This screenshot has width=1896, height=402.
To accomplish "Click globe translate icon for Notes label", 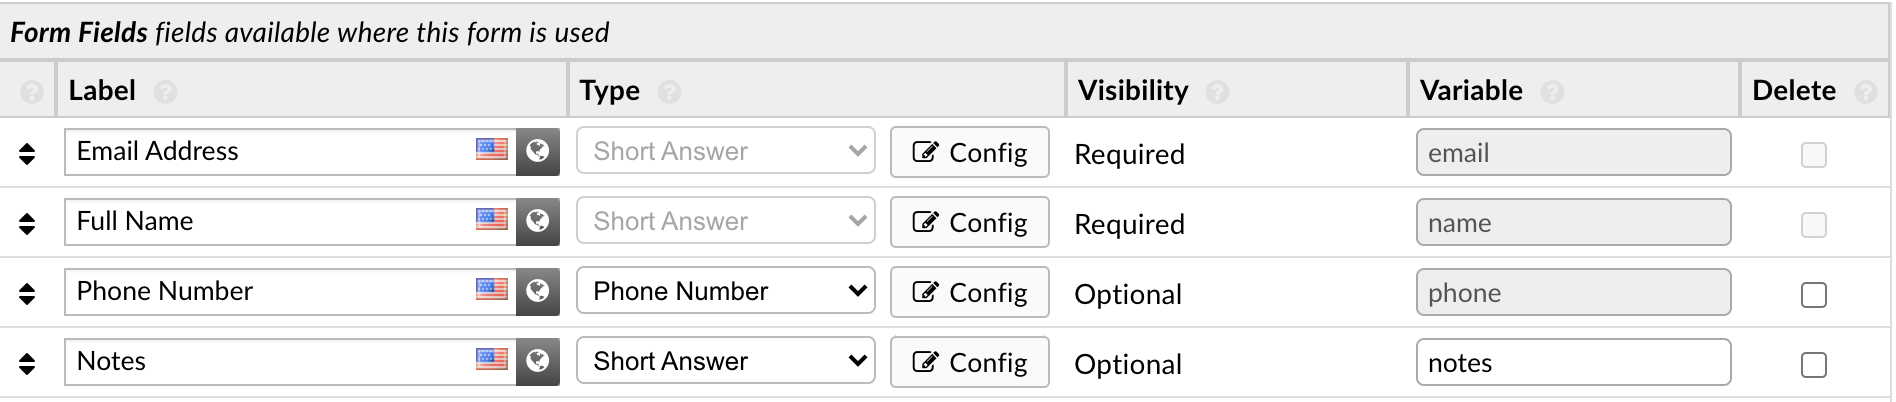I will point(537,362).
